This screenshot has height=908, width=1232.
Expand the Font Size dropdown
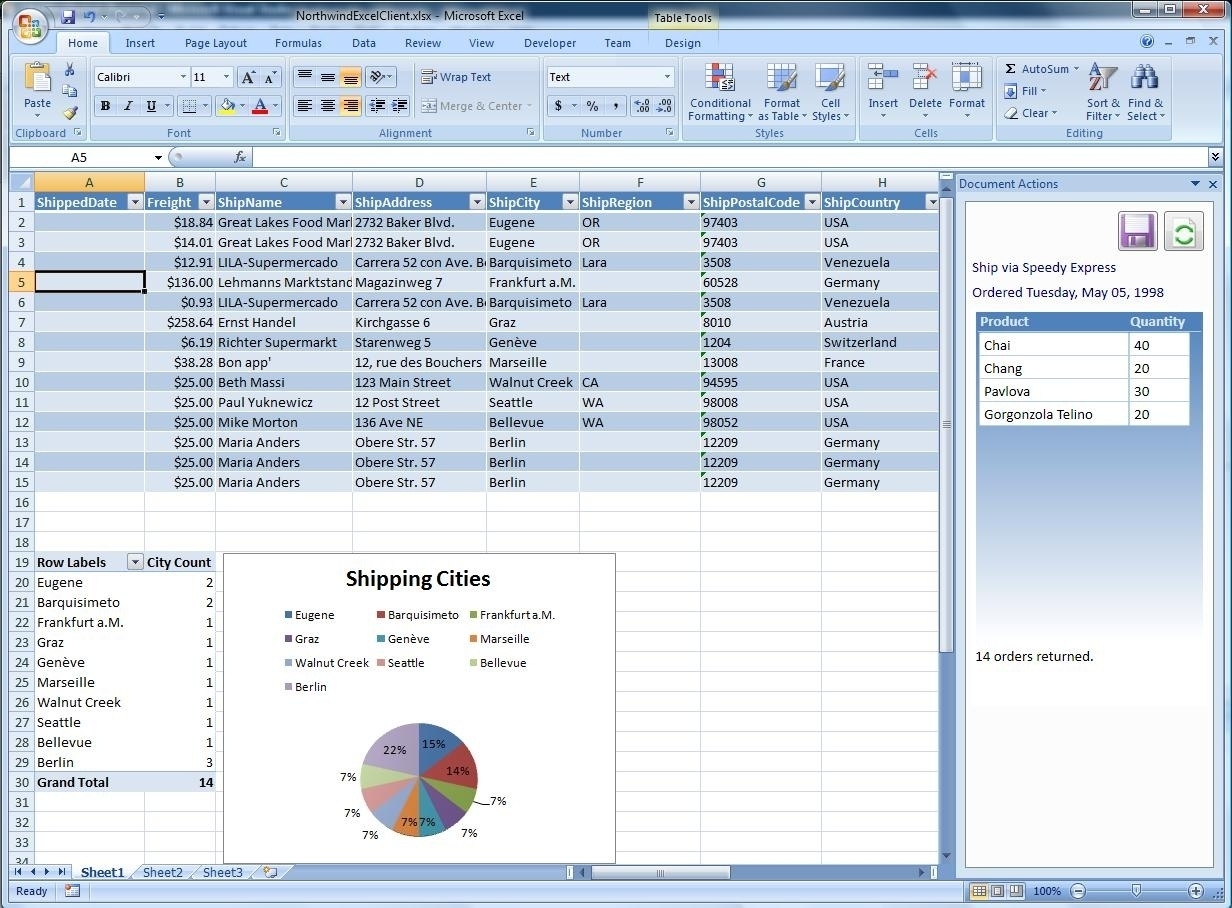pos(227,76)
